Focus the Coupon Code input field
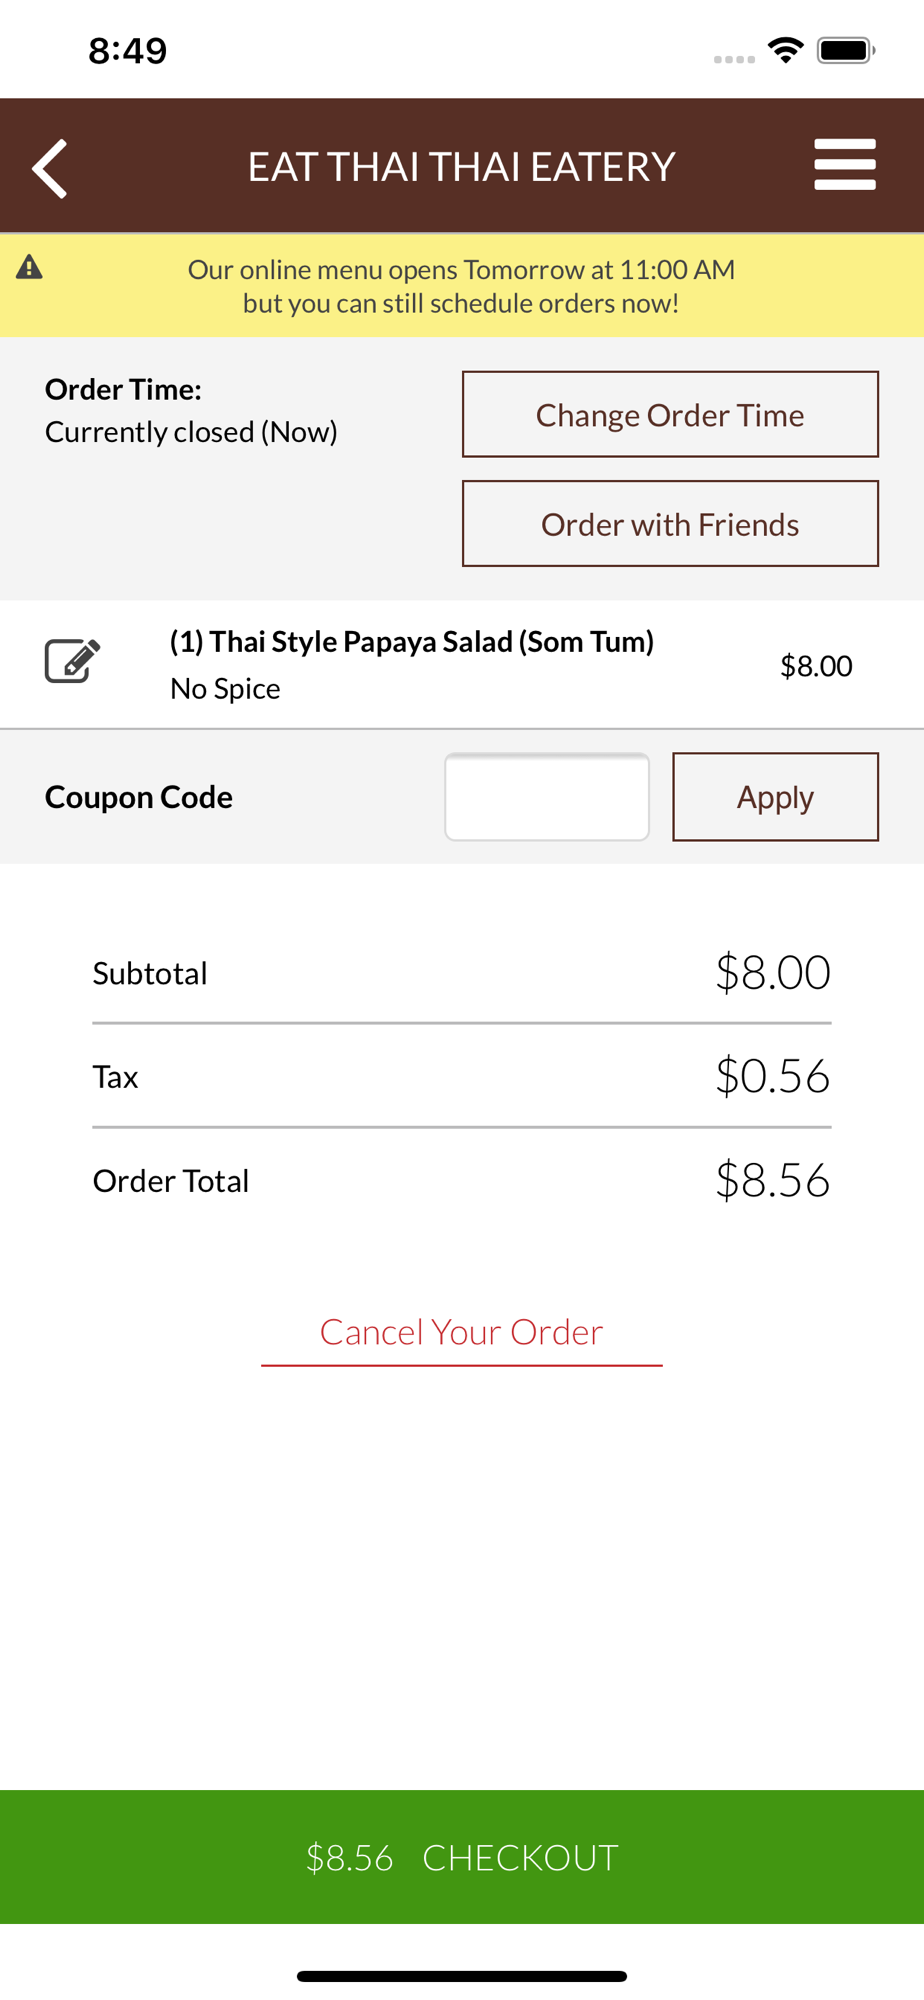 point(547,797)
